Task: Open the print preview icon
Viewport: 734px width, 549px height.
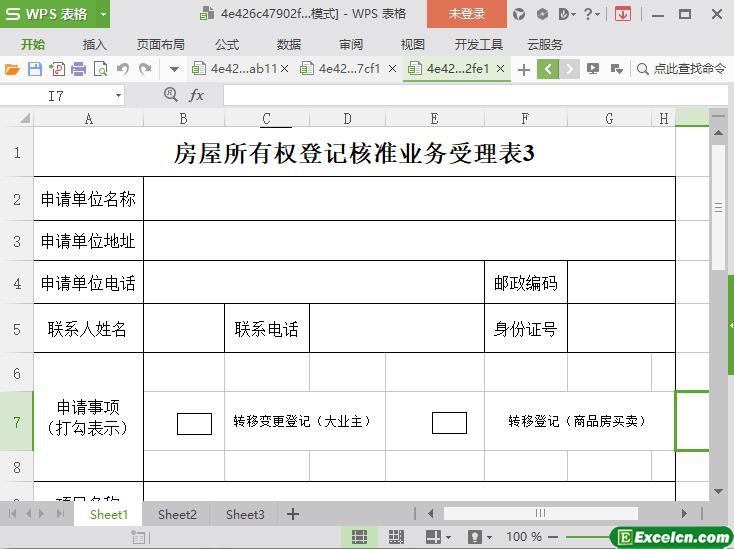Action: coord(101,69)
